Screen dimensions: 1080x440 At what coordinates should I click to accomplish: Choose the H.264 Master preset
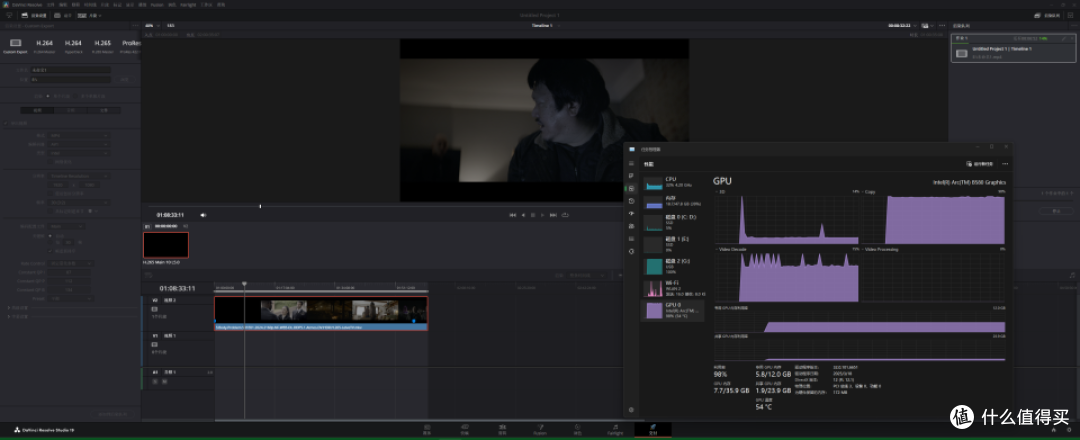click(44, 45)
